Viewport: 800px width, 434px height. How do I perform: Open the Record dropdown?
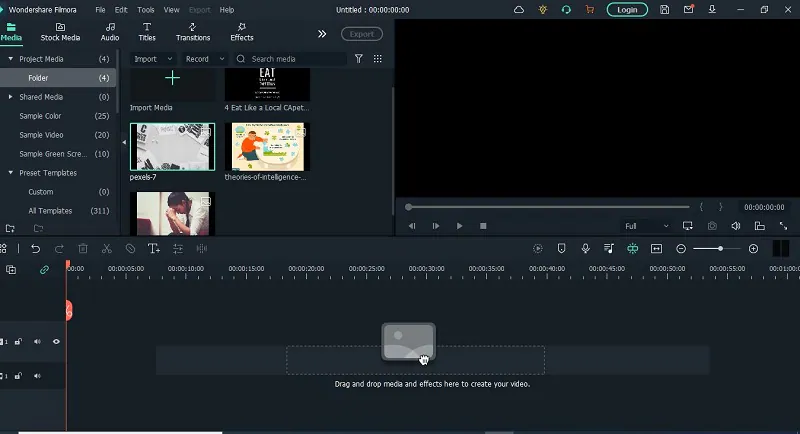click(x=205, y=59)
